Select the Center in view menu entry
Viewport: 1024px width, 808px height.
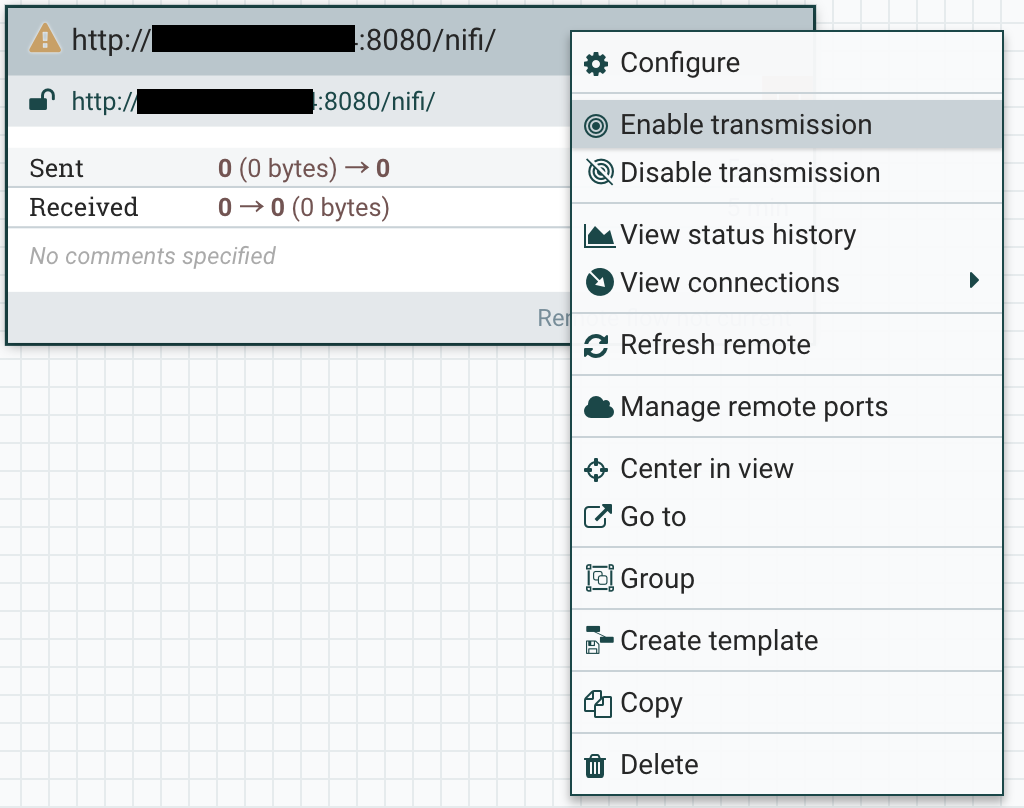787,469
